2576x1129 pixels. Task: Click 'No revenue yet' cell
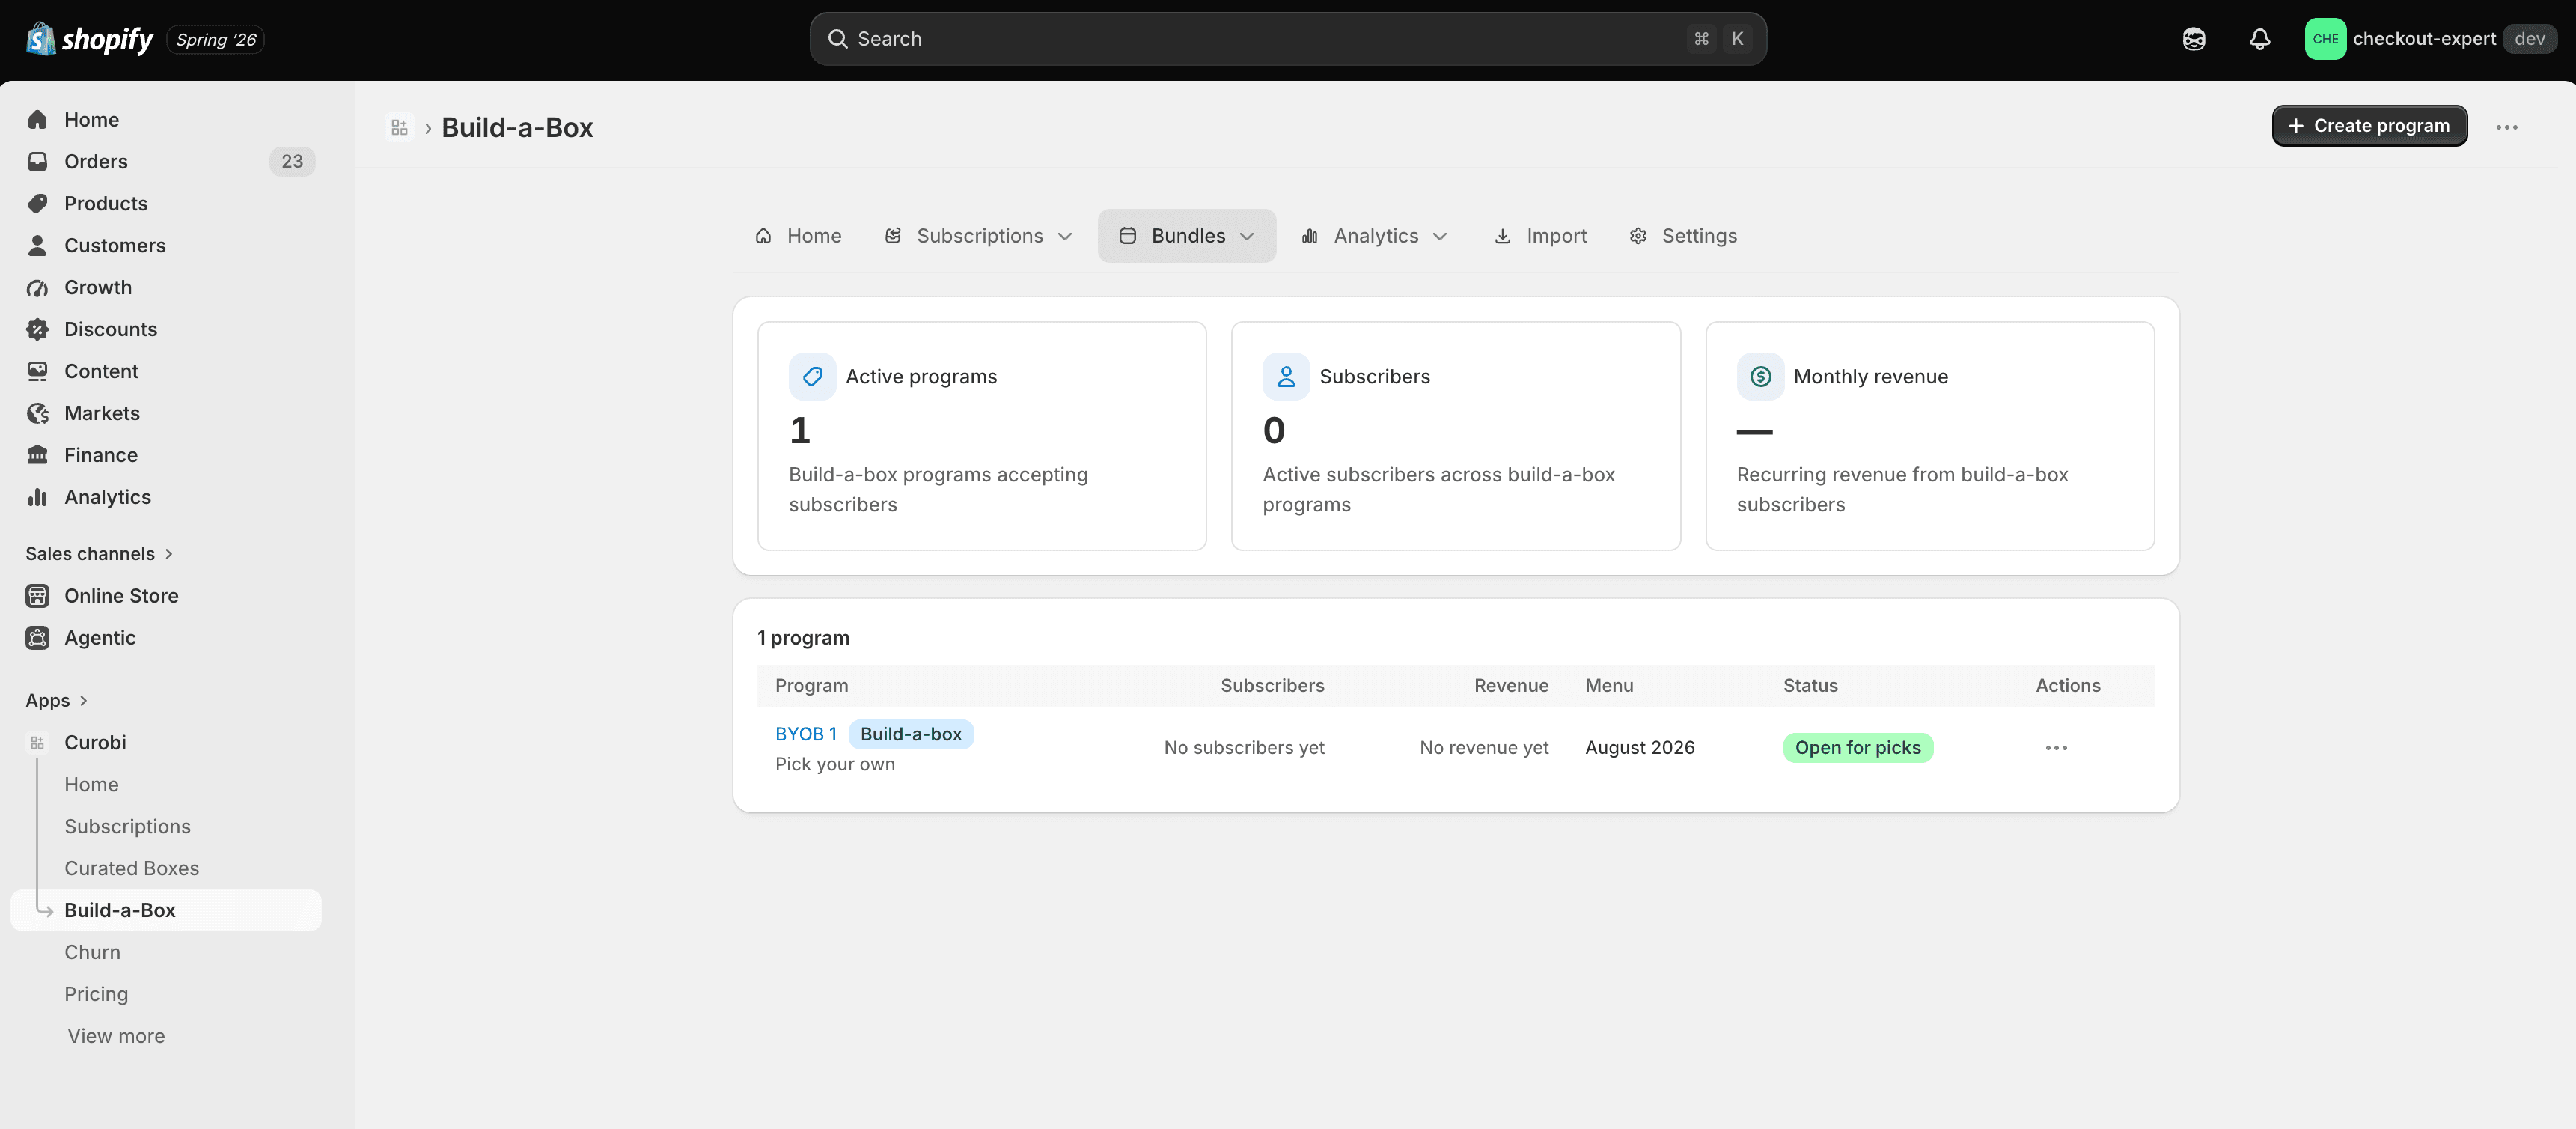pos(1483,748)
